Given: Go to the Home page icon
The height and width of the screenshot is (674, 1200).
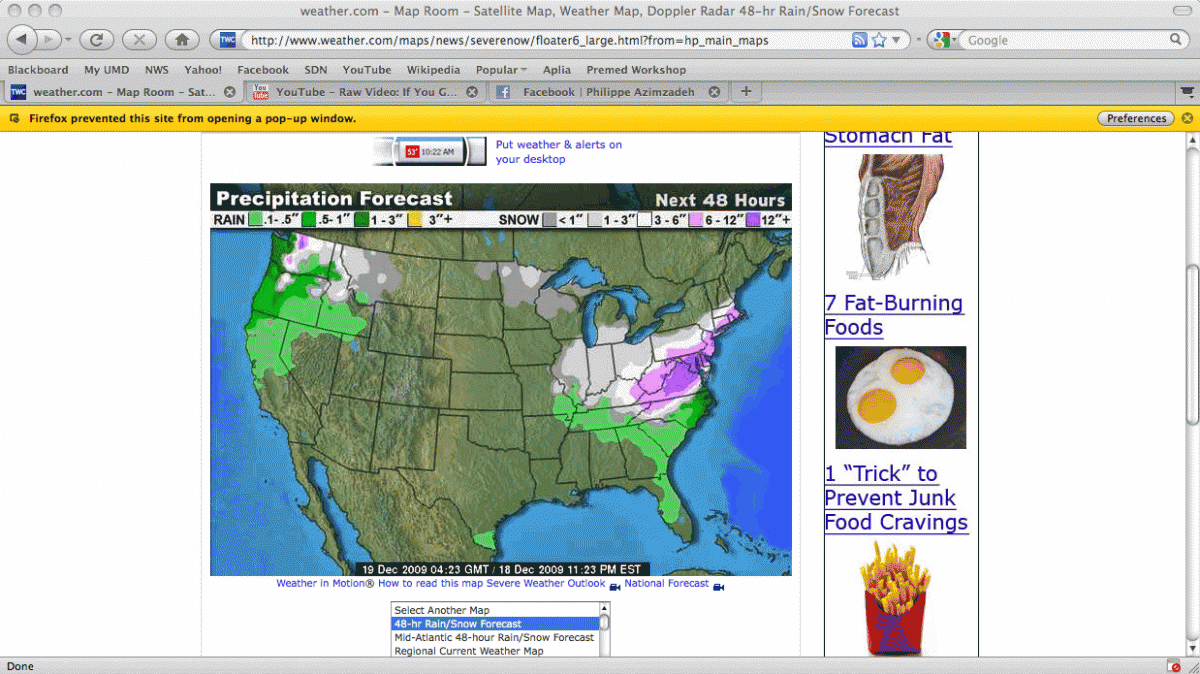Looking at the screenshot, I should point(181,40).
